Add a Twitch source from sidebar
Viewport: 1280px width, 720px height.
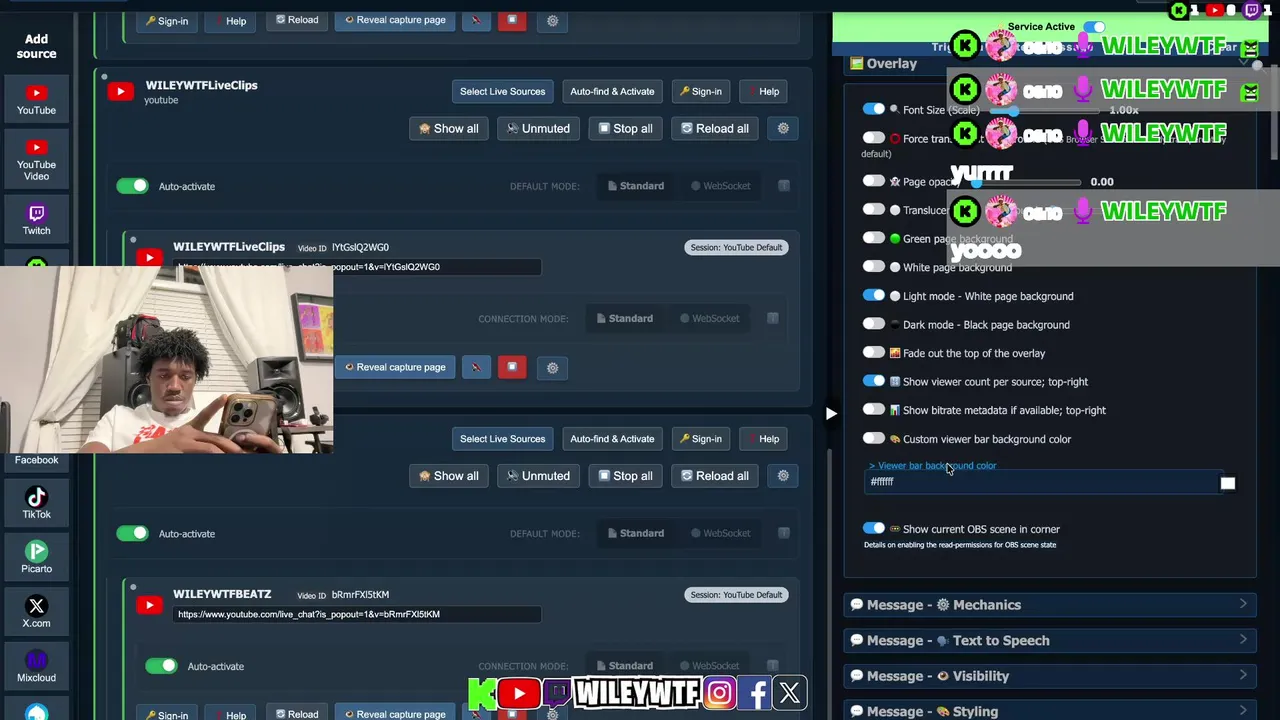pyautogui.click(x=36, y=219)
